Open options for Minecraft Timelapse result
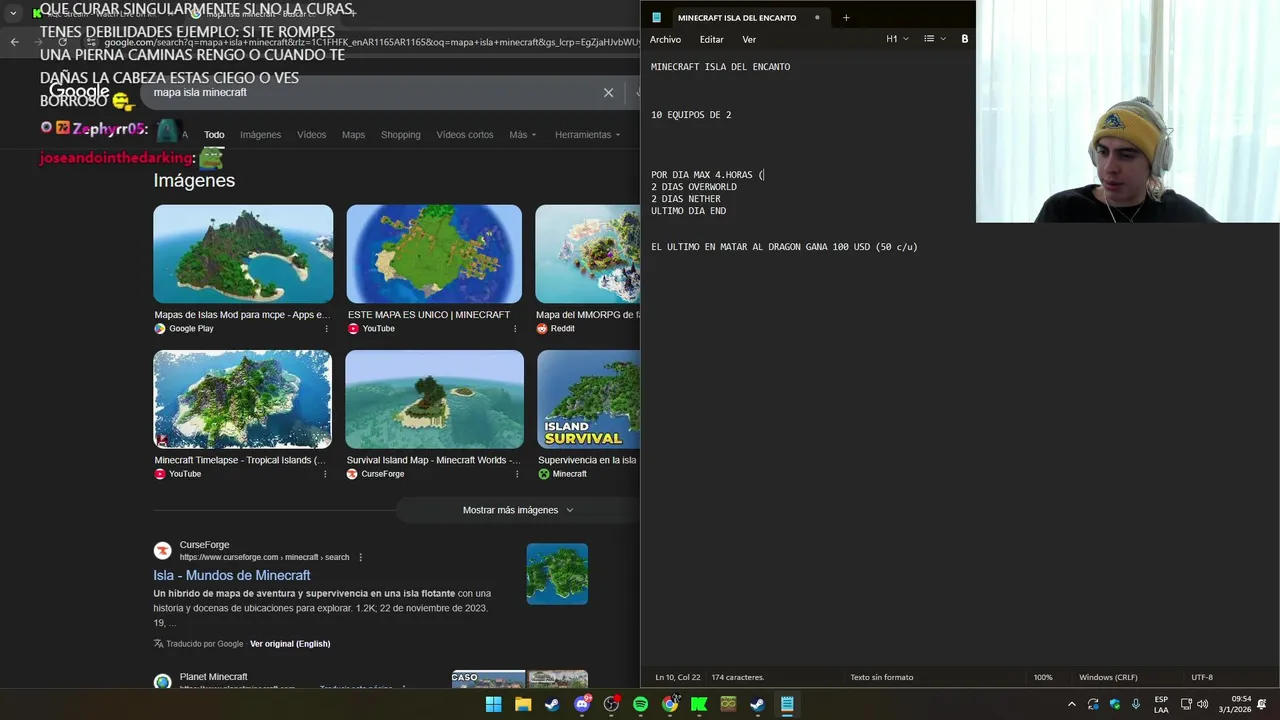This screenshot has width=1280, height=720. [325, 474]
